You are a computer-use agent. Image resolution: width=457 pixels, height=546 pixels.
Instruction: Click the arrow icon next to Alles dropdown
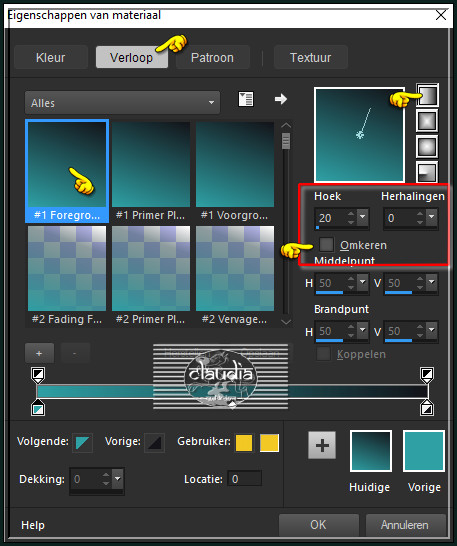(x=280, y=99)
